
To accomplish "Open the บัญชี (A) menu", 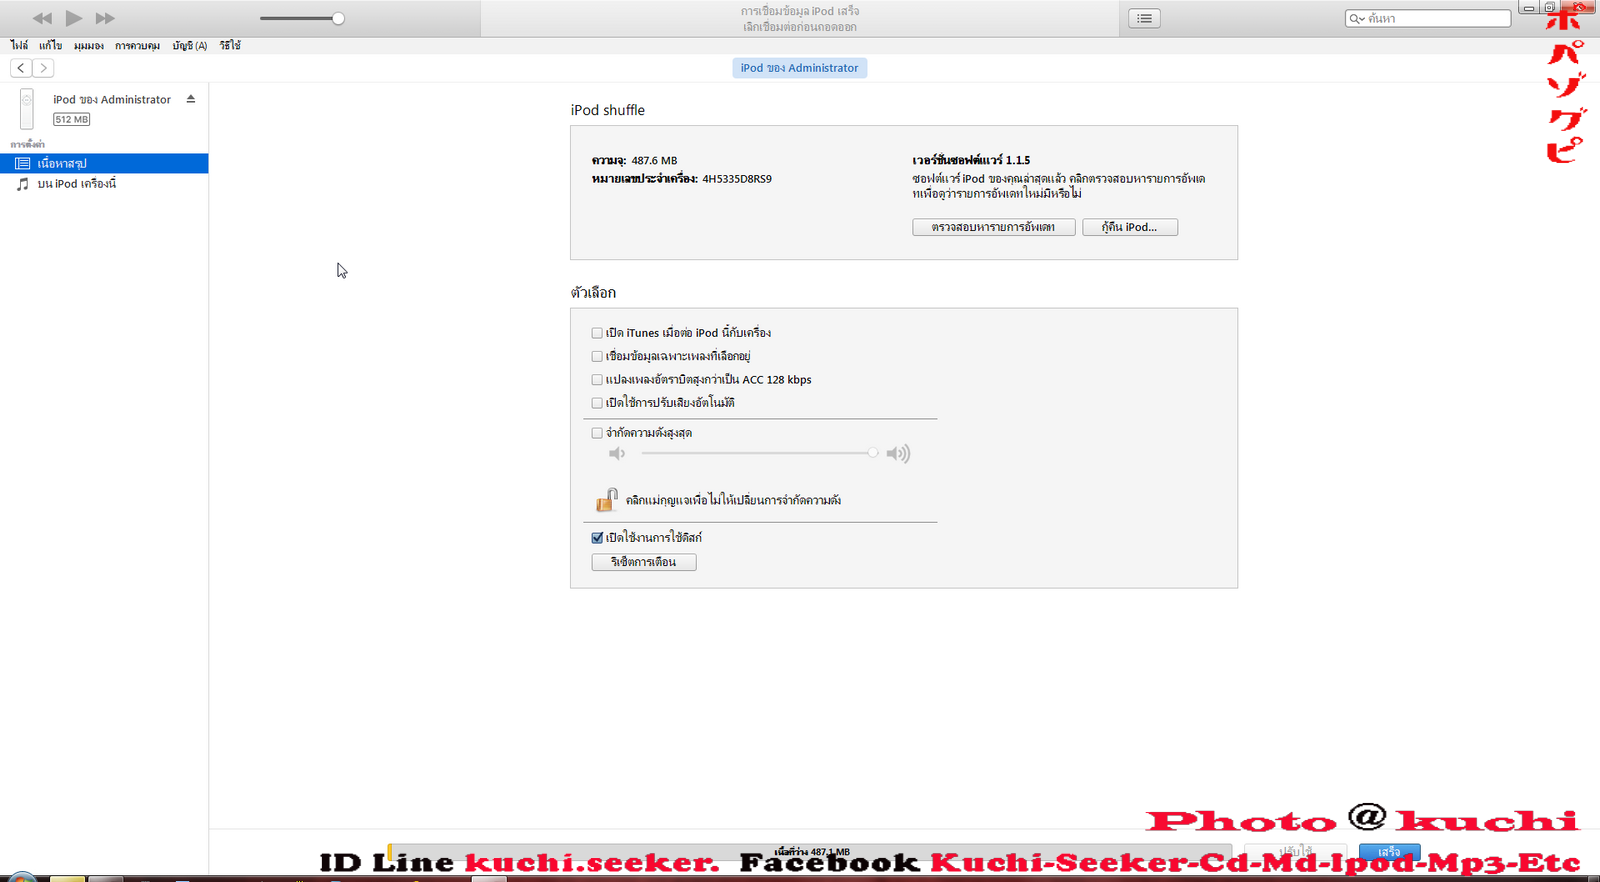I will pyautogui.click(x=189, y=45).
